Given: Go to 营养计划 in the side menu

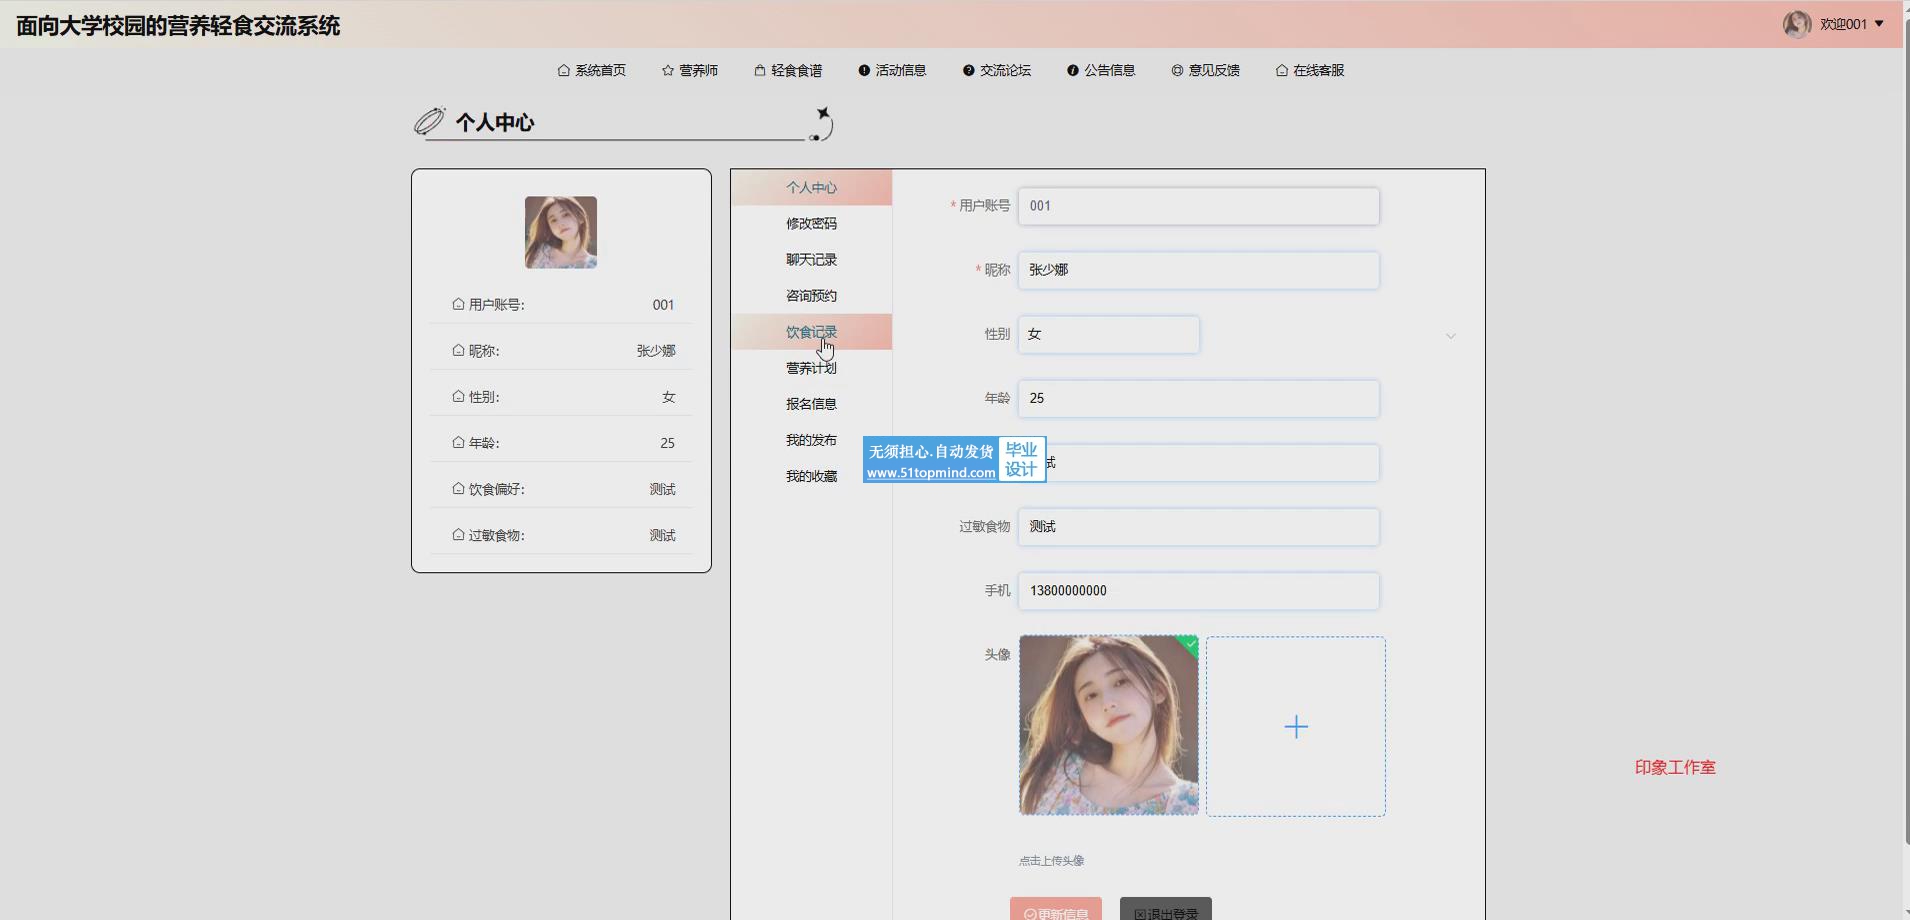Looking at the screenshot, I should [x=811, y=368].
